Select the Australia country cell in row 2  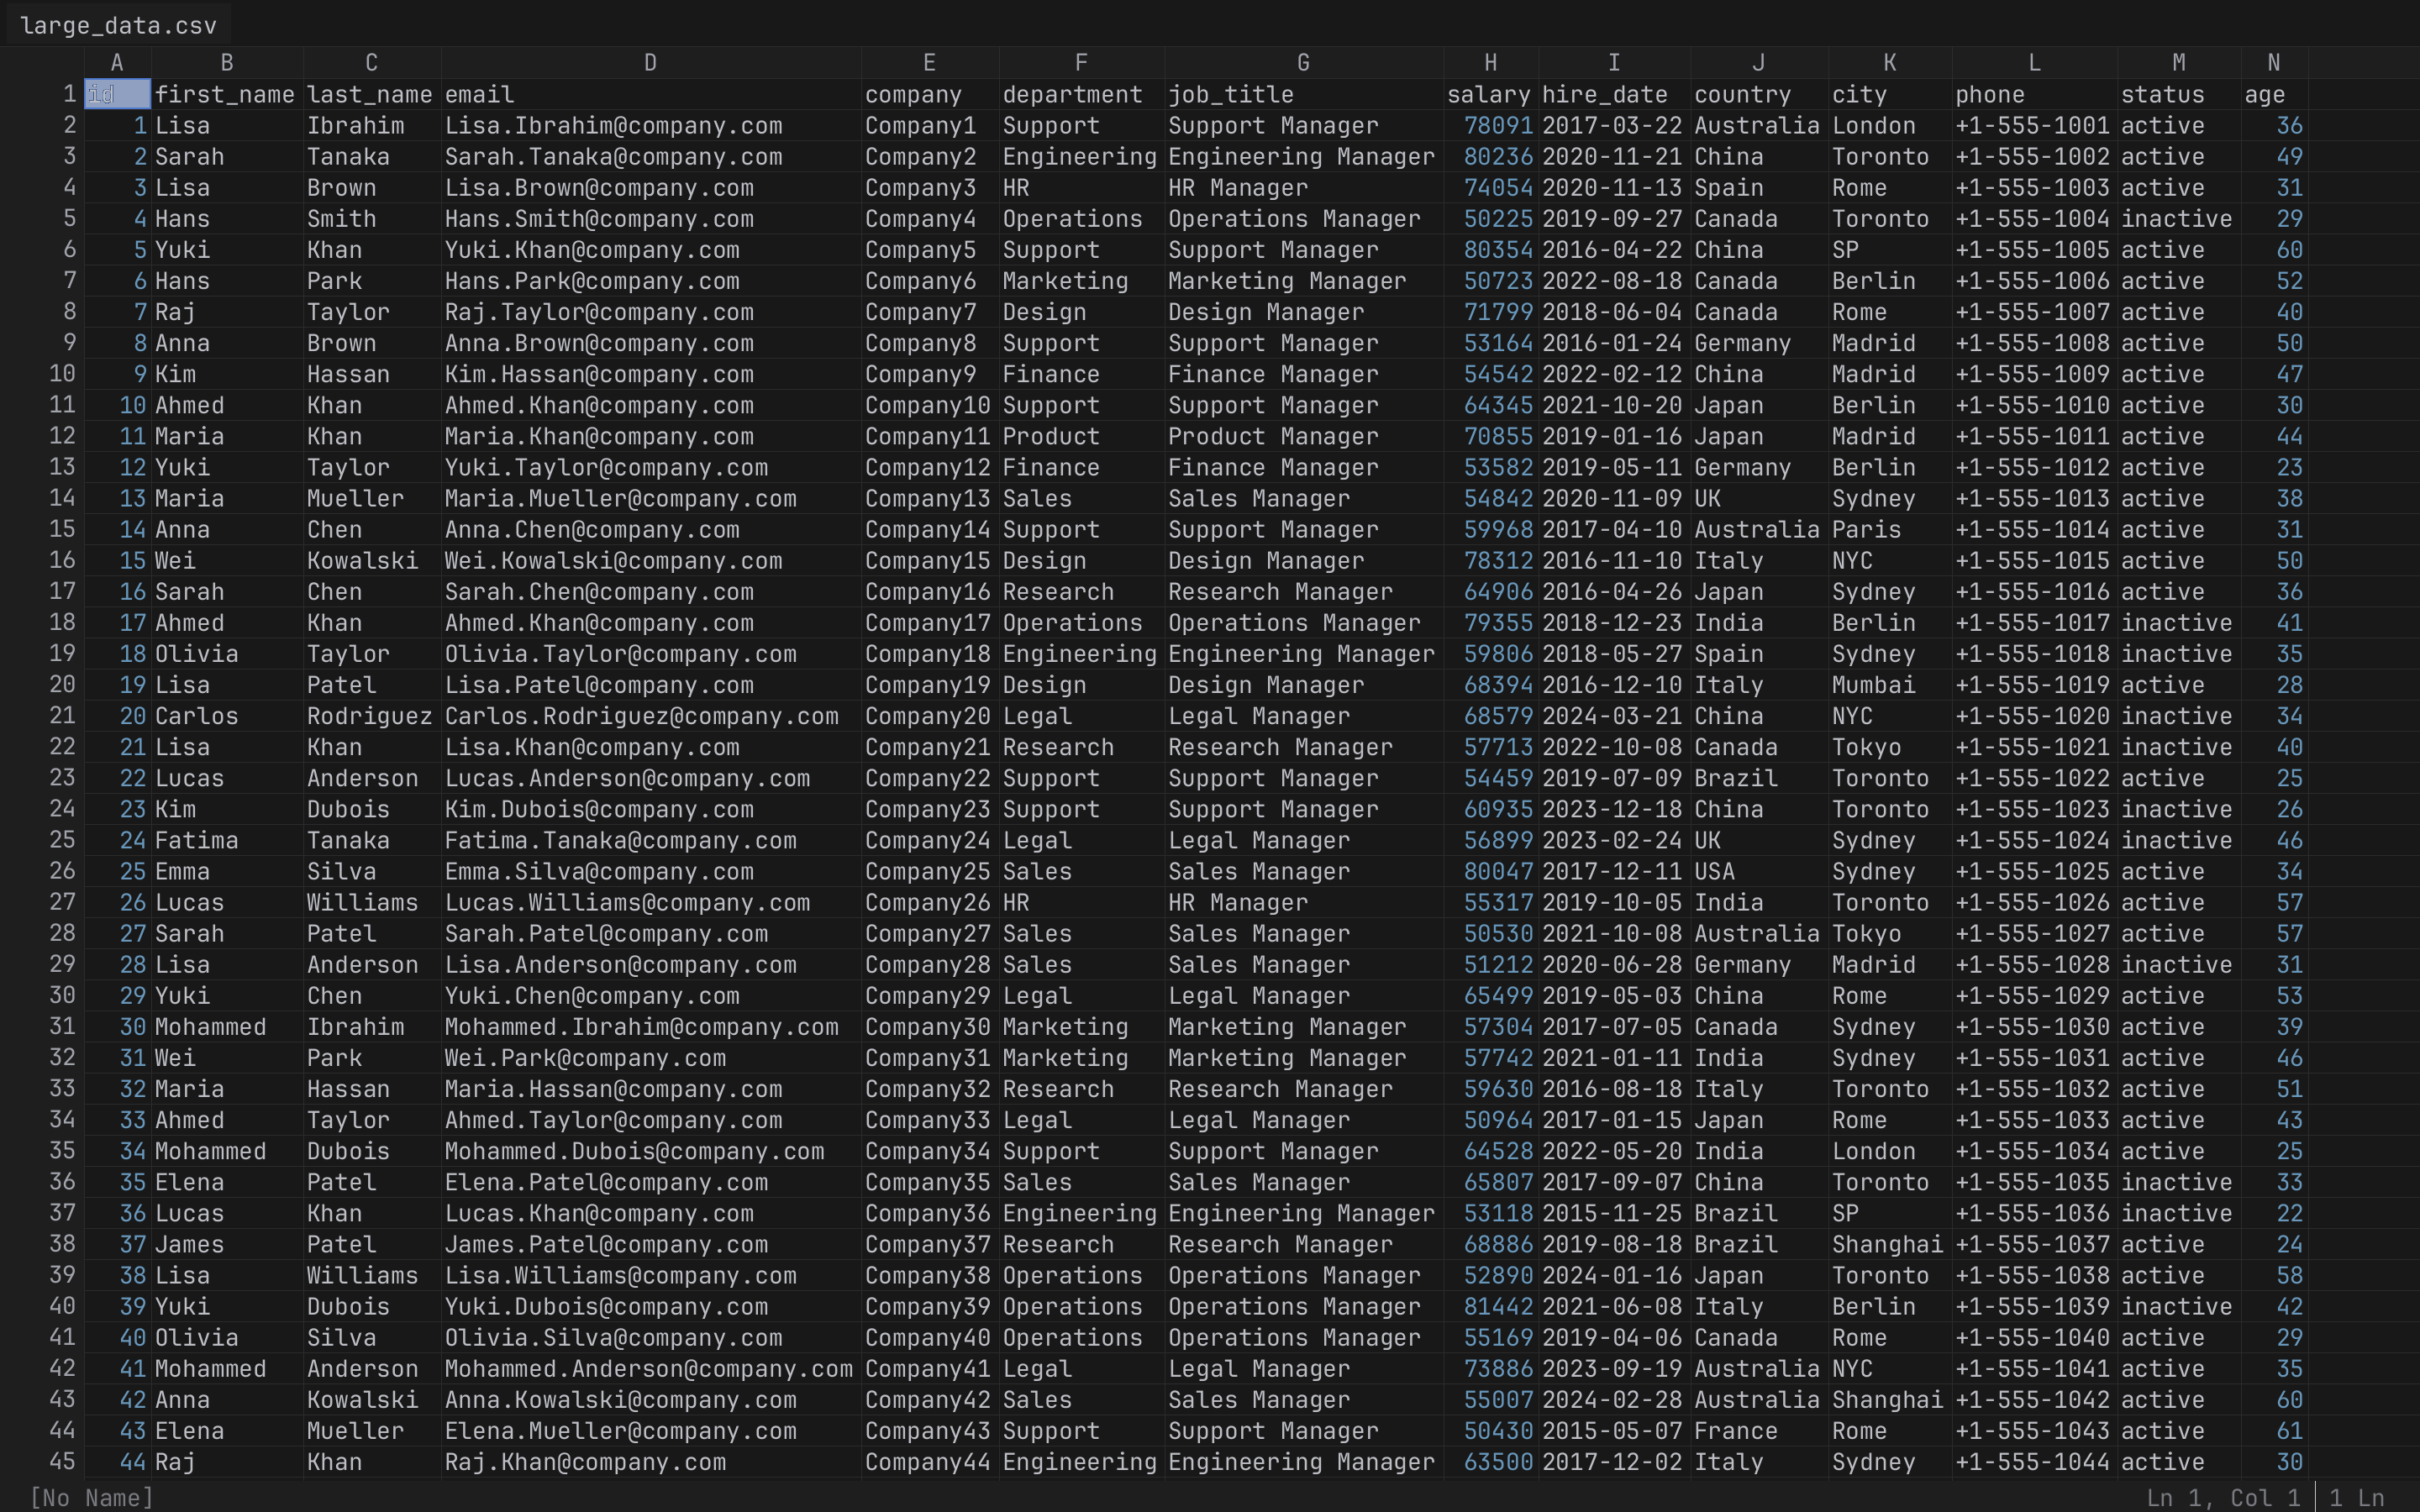[1757, 125]
